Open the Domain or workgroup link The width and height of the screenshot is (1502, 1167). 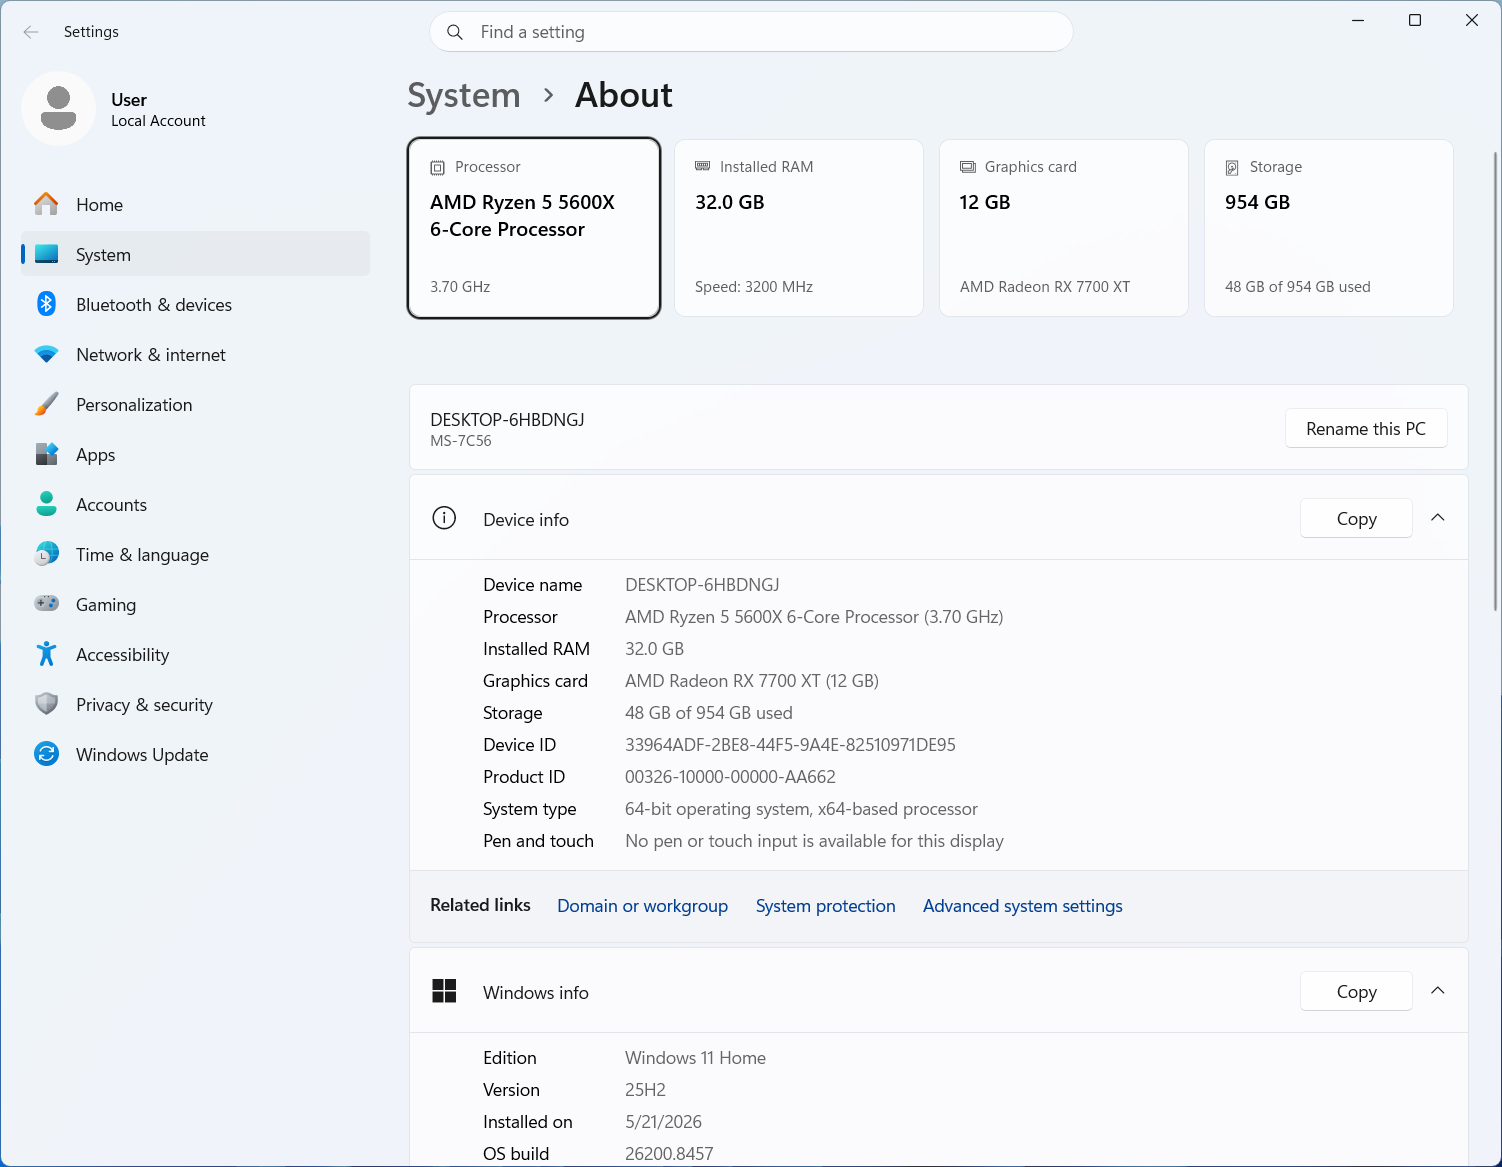642,906
